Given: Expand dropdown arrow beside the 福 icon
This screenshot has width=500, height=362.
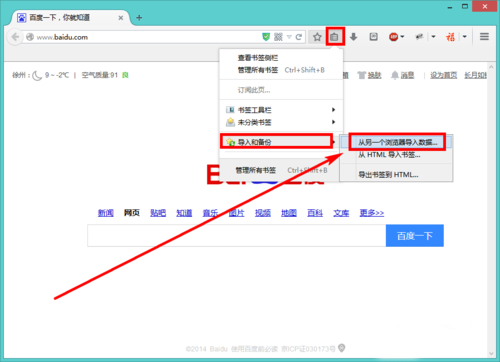Looking at the screenshot, I should (464, 37).
